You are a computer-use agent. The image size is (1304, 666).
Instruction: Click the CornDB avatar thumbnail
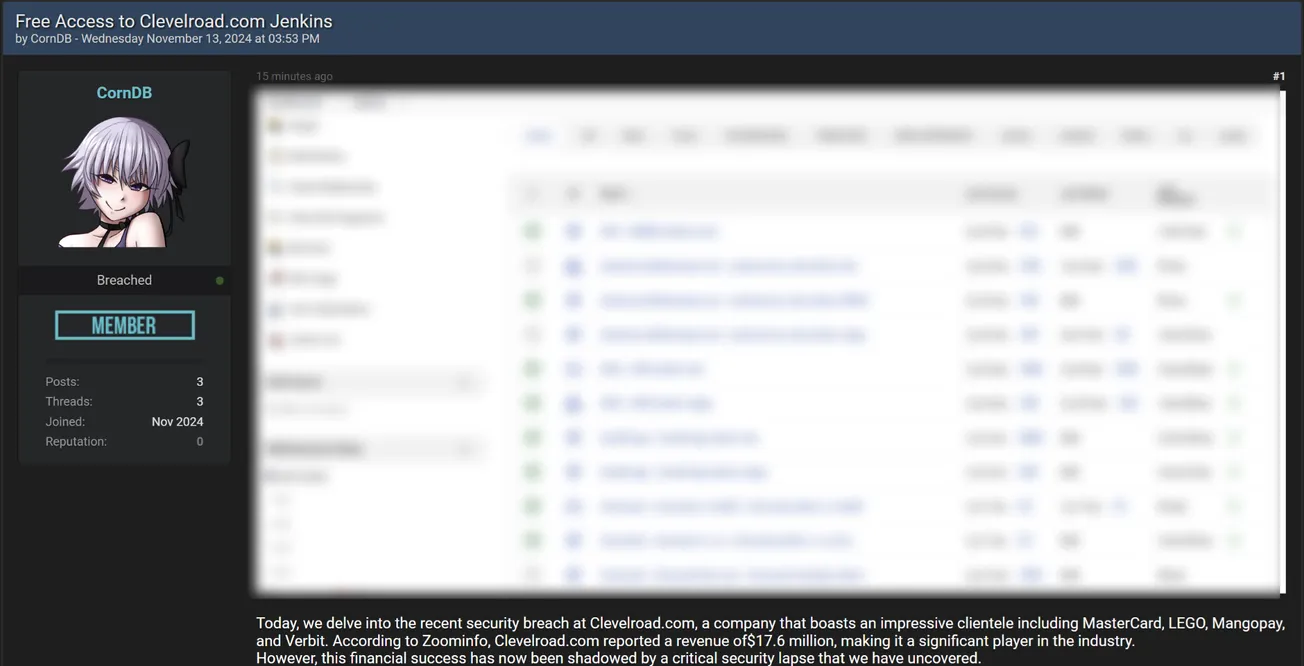pyautogui.click(x=124, y=180)
